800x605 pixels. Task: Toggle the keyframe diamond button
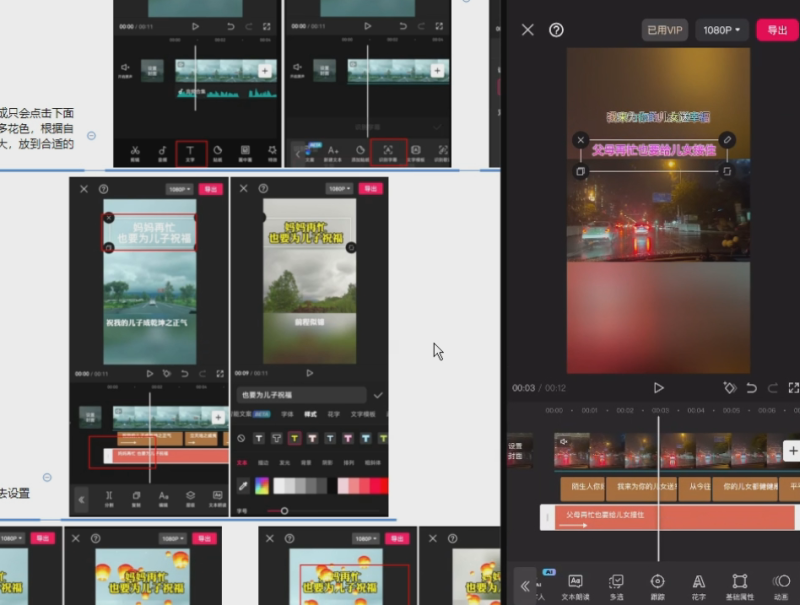click(x=730, y=388)
